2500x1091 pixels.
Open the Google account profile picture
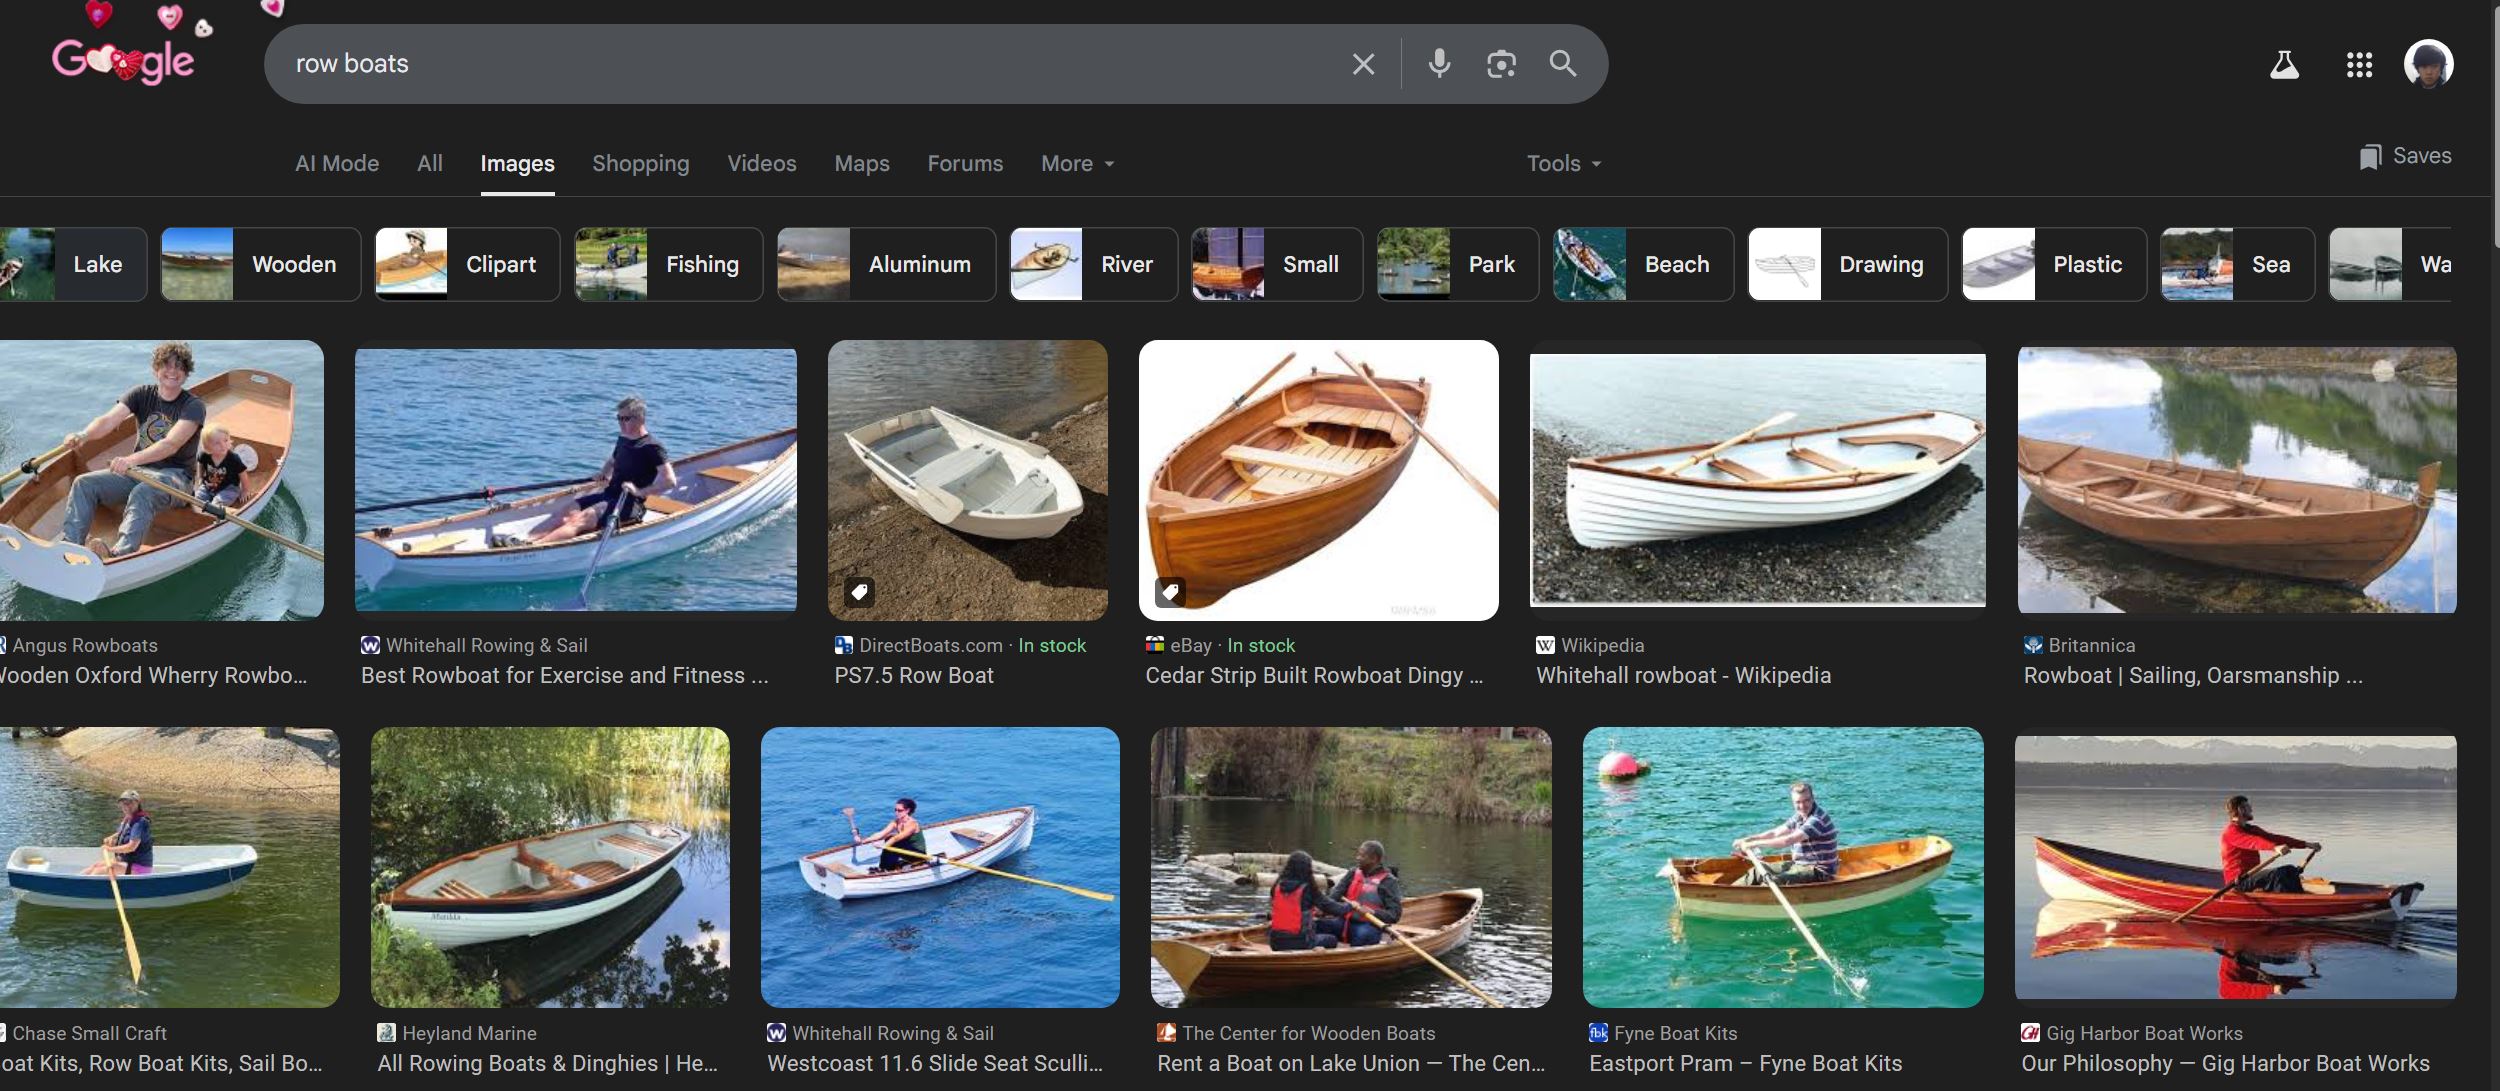(x=2428, y=65)
